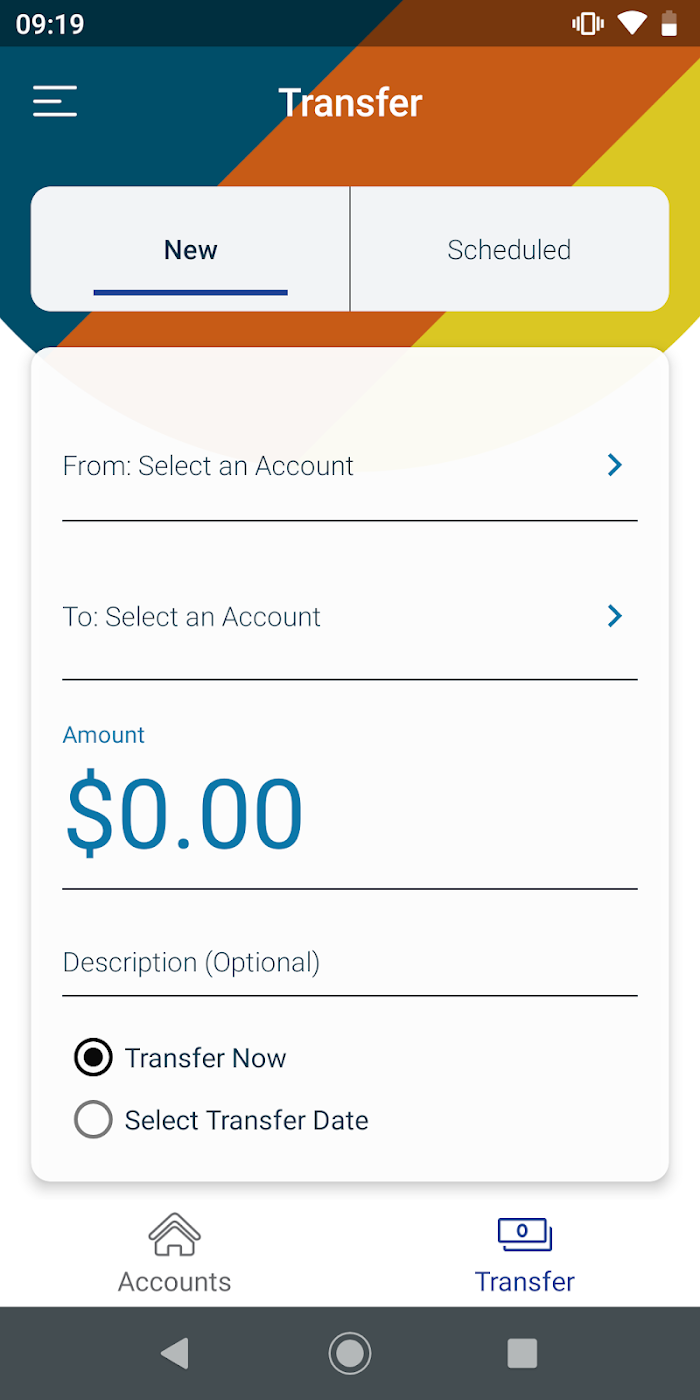
Task: Tap the Transfer money icon
Action: pyautogui.click(x=525, y=1235)
